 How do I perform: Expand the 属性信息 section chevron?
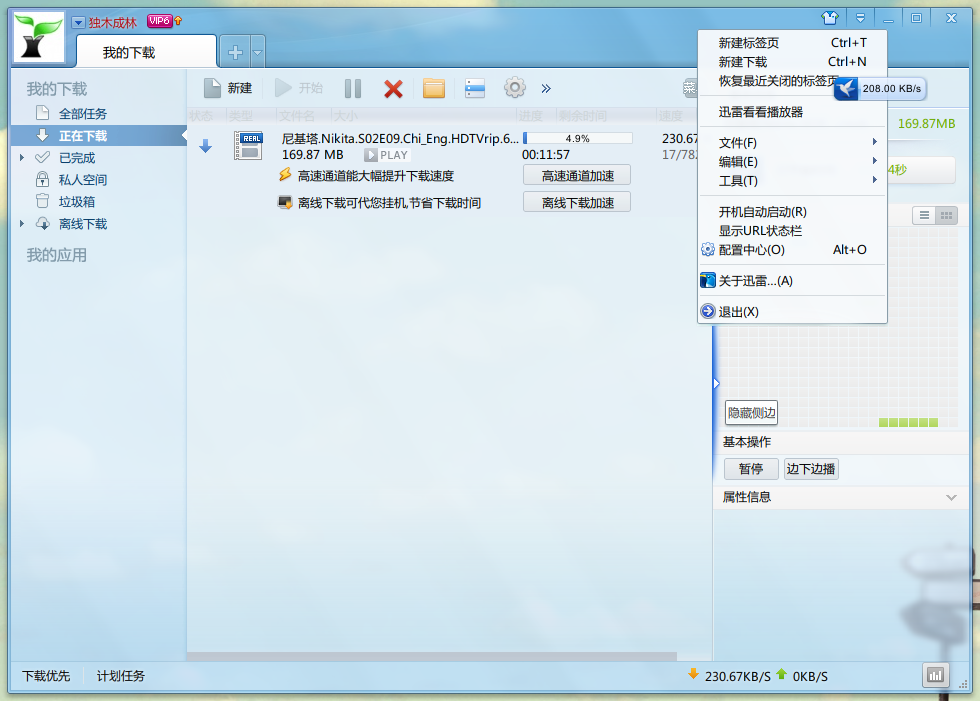coord(951,497)
